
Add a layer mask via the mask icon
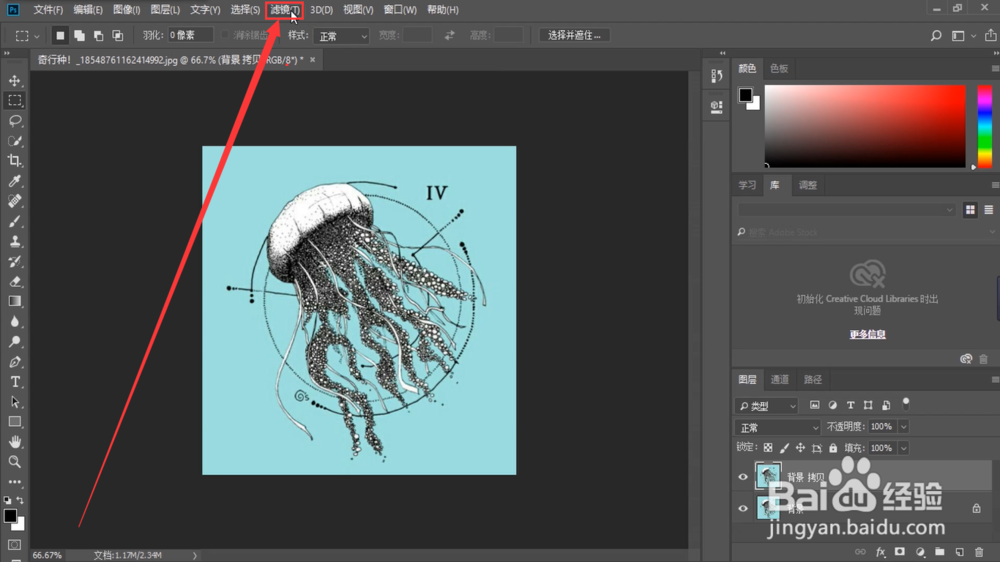[x=900, y=552]
